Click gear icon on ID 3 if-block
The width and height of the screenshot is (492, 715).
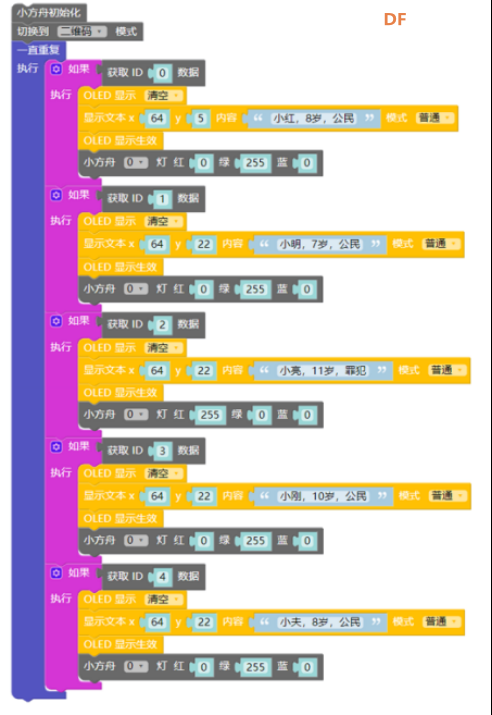56,446
